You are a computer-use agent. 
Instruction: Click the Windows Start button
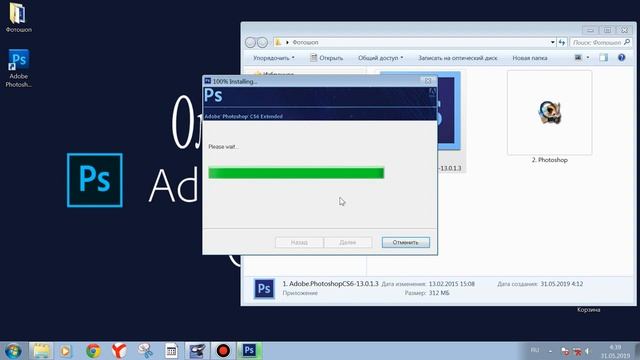[x=13, y=351]
